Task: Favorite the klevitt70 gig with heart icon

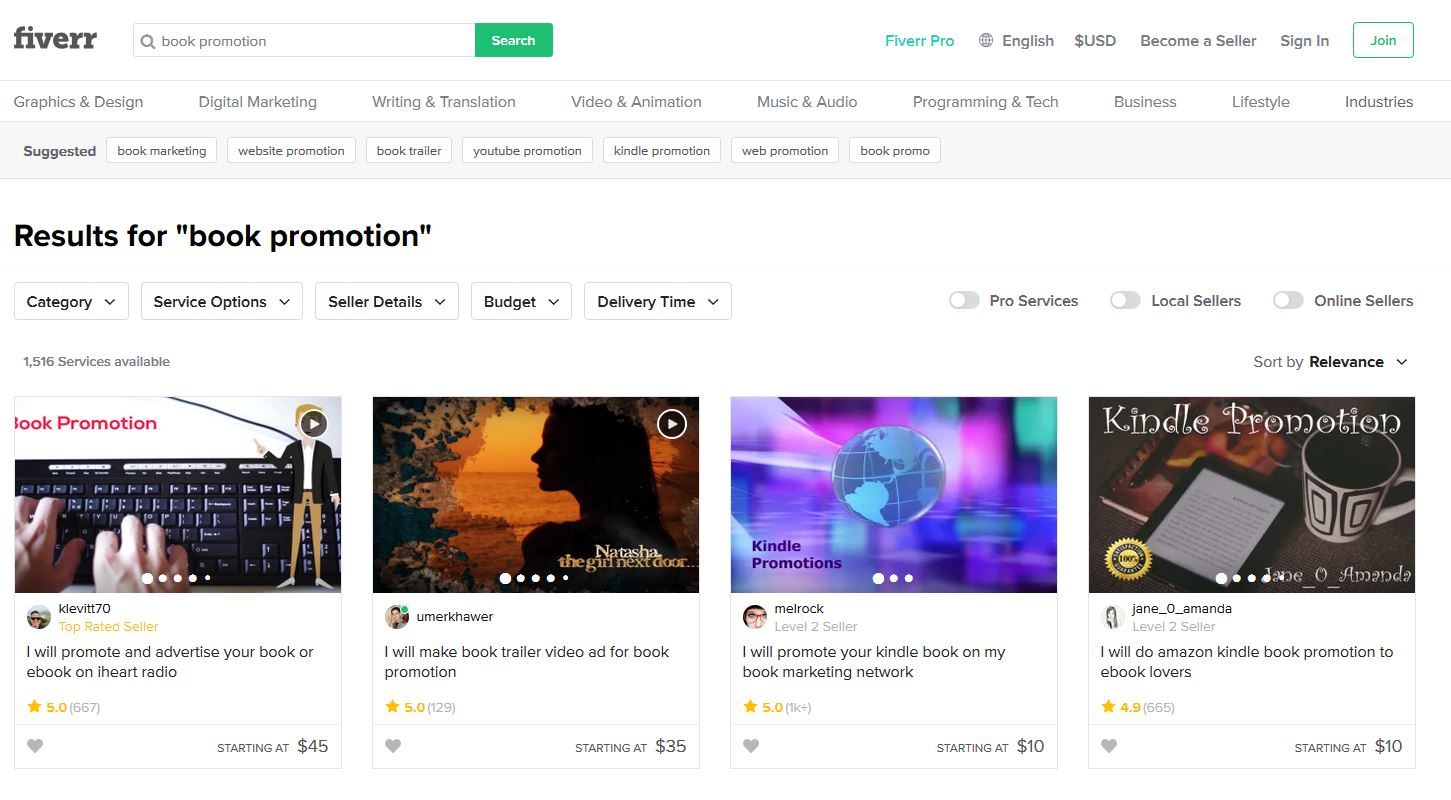Action: (35, 746)
